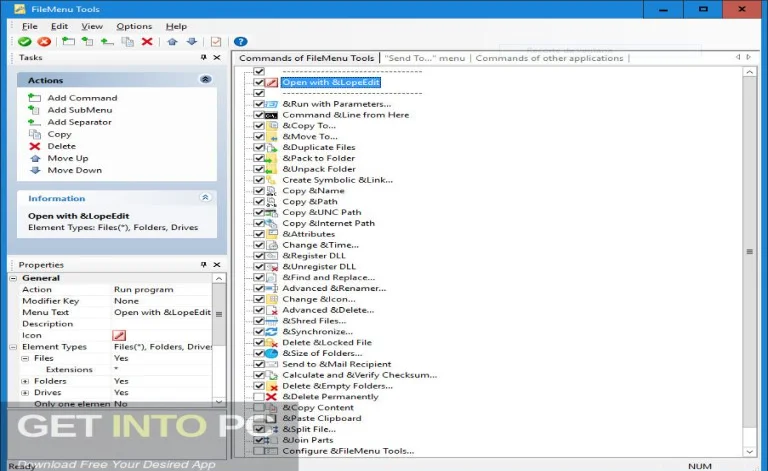The image size is (768, 471).
Task: Click the Delete Locked File icon
Action: [x=271, y=343]
